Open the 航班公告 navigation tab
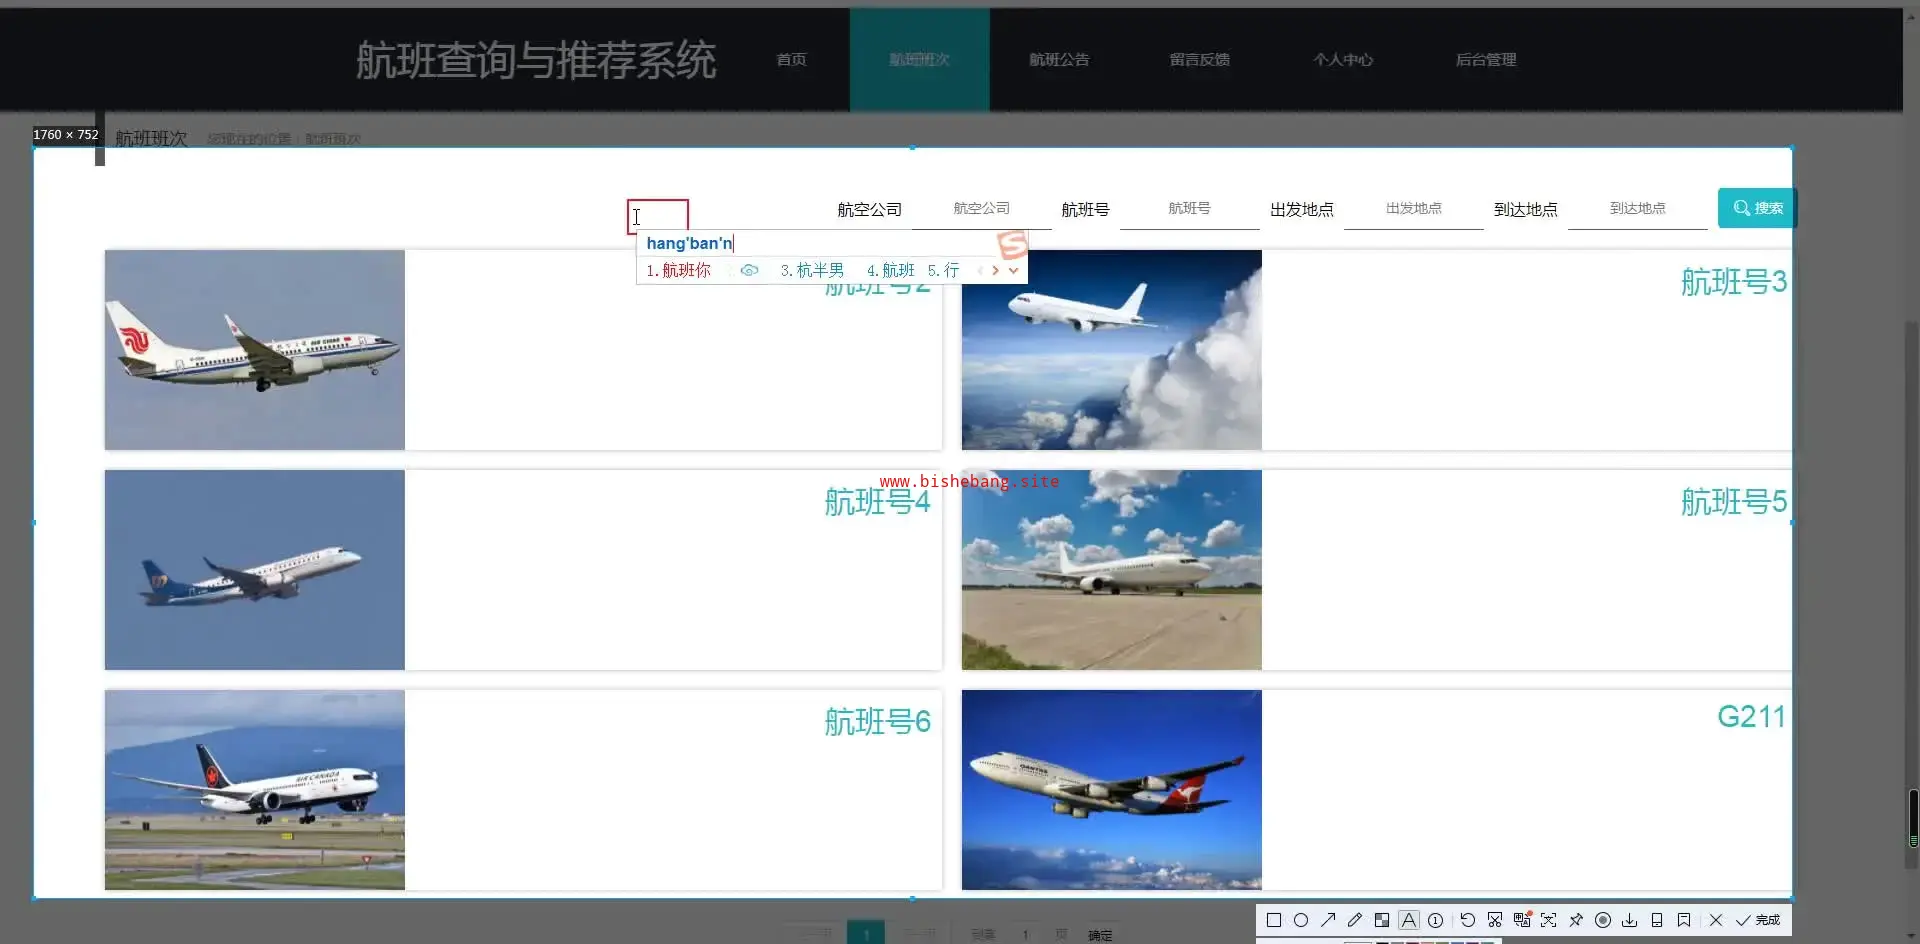 1059,60
